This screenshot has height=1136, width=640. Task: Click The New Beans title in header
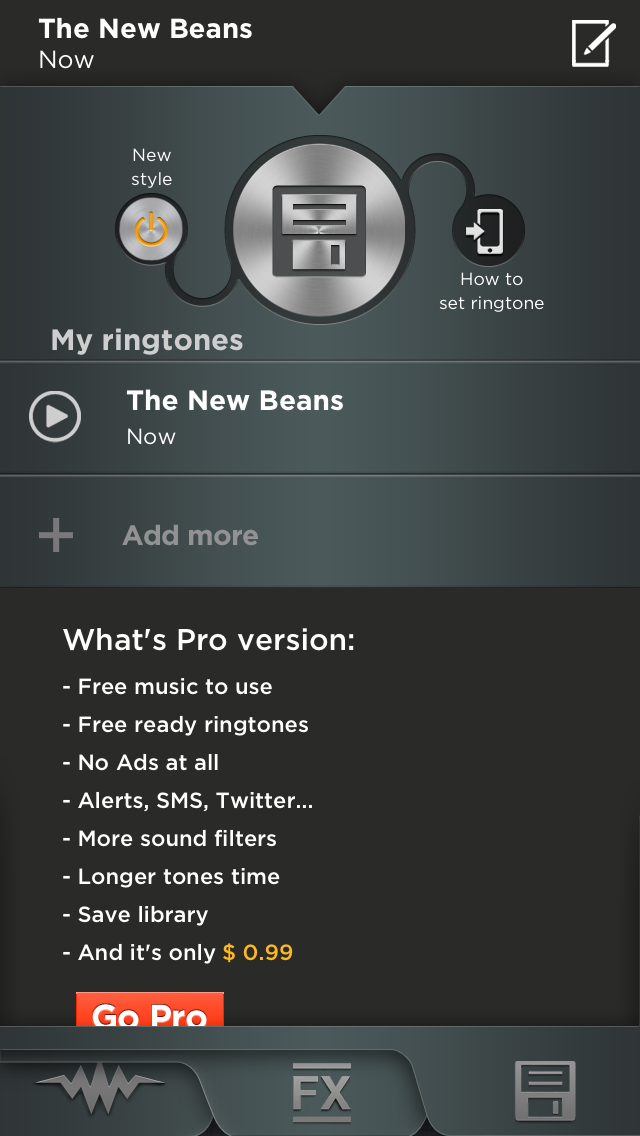click(x=146, y=29)
